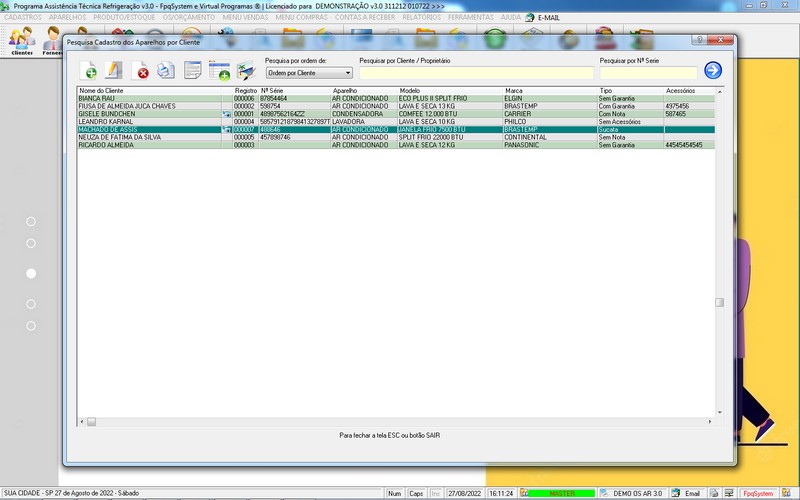Click the printer icon in the status bar
Viewport: 800px width, 500px height.
[714, 493]
